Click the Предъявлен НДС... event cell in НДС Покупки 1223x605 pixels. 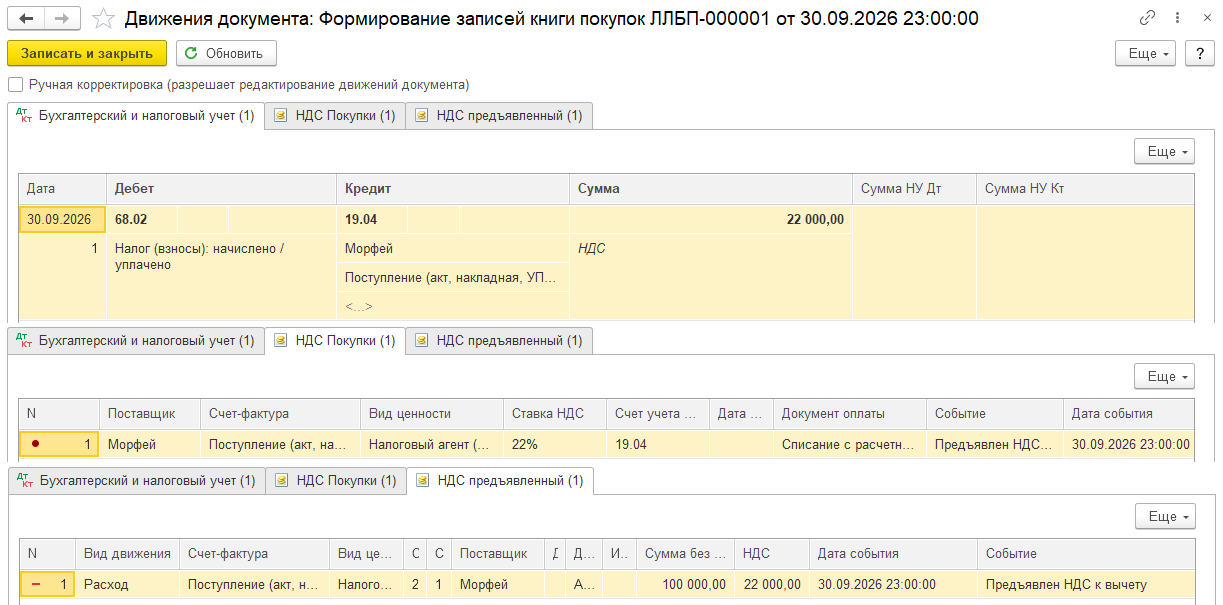[x=994, y=444]
